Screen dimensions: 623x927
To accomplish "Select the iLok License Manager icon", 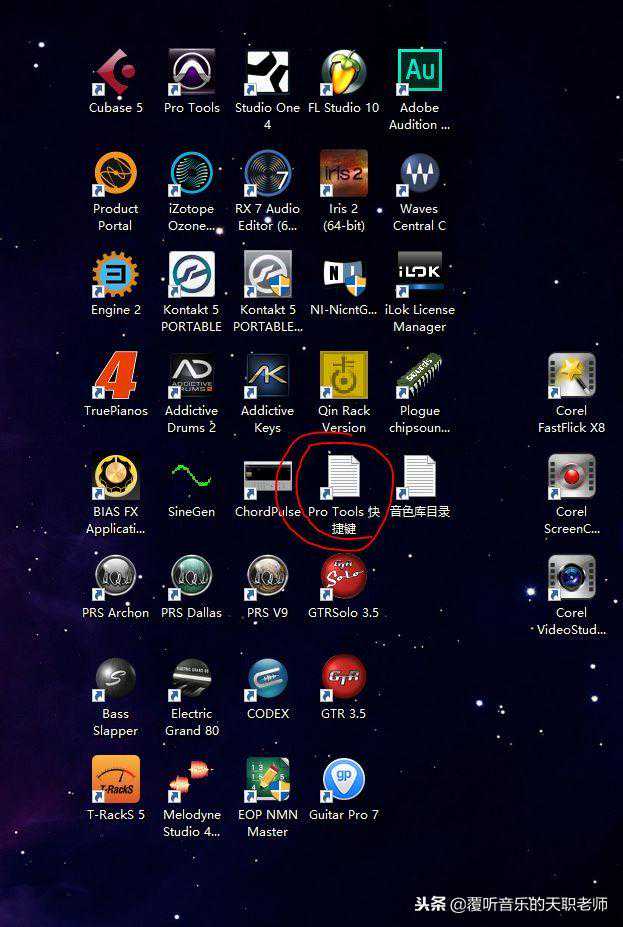I will click(x=419, y=276).
